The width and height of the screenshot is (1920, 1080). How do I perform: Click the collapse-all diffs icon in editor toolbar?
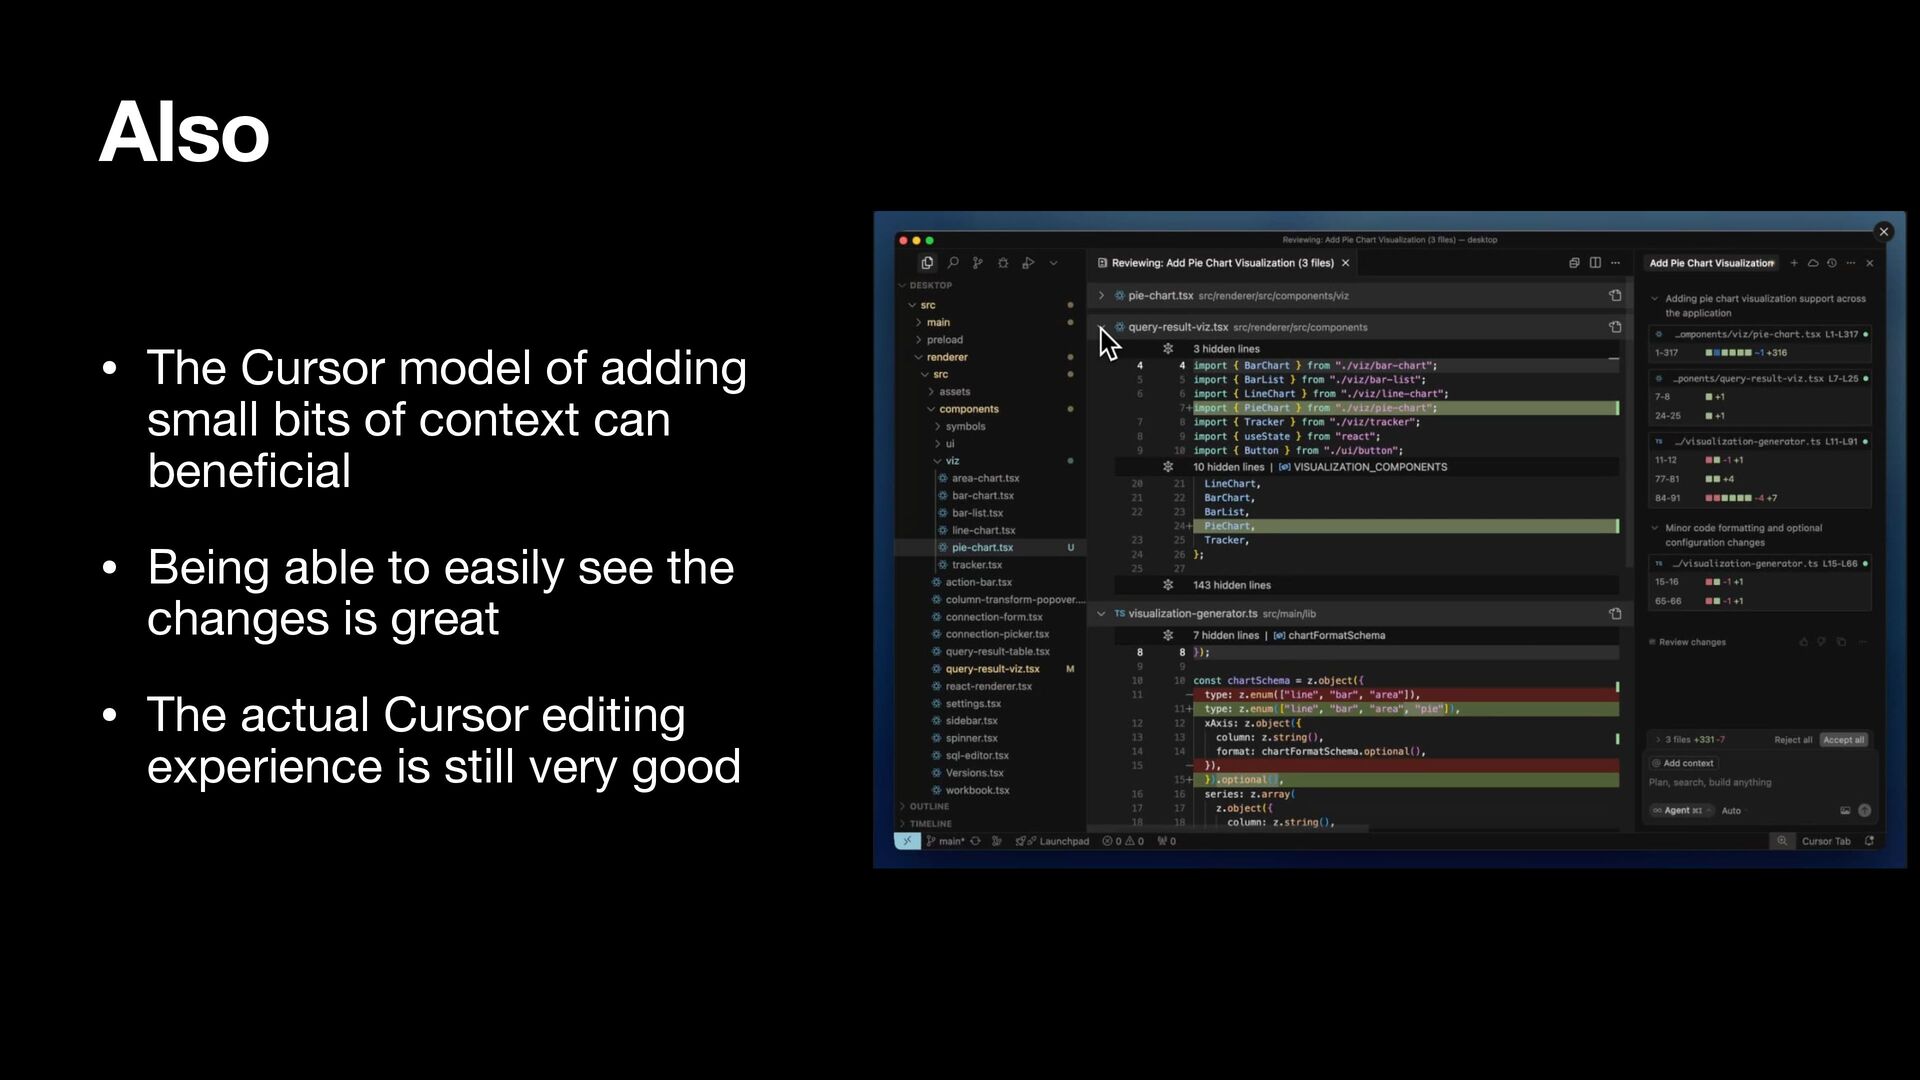[1574, 263]
